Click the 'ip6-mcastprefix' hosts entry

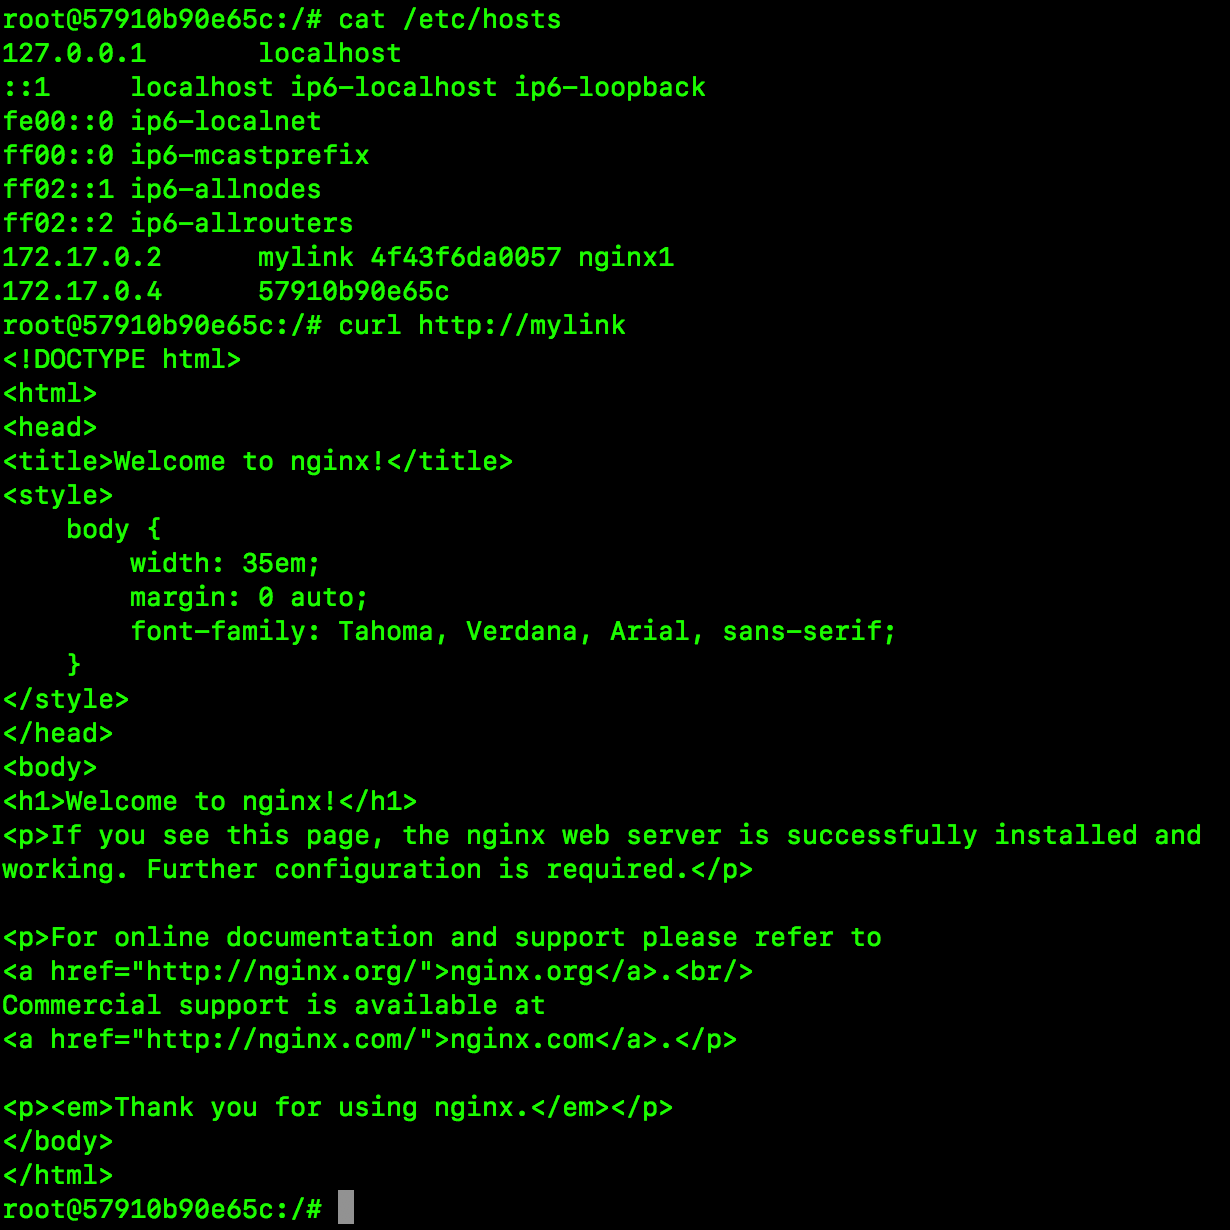tap(249, 155)
